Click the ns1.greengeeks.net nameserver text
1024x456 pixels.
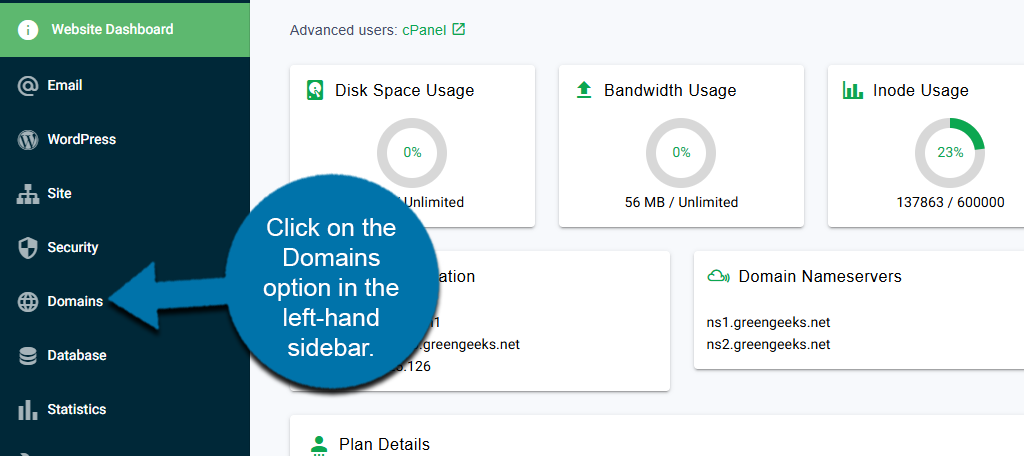coord(768,322)
